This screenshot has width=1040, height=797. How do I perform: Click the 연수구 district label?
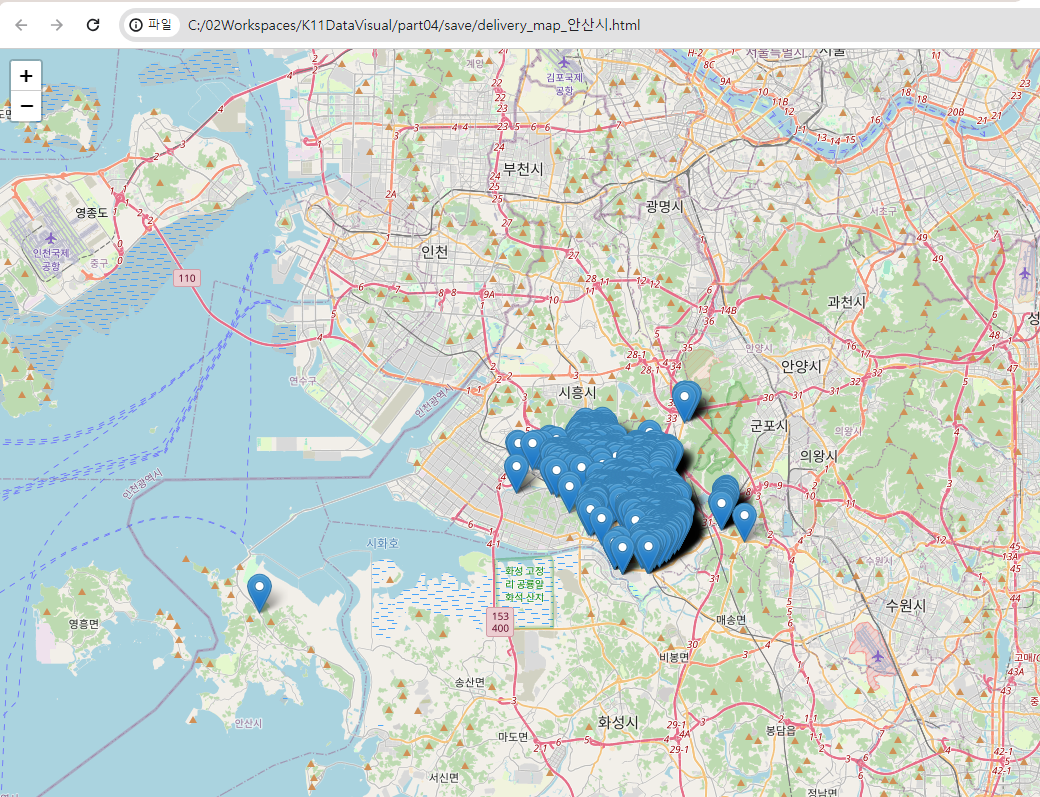click(x=302, y=381)
